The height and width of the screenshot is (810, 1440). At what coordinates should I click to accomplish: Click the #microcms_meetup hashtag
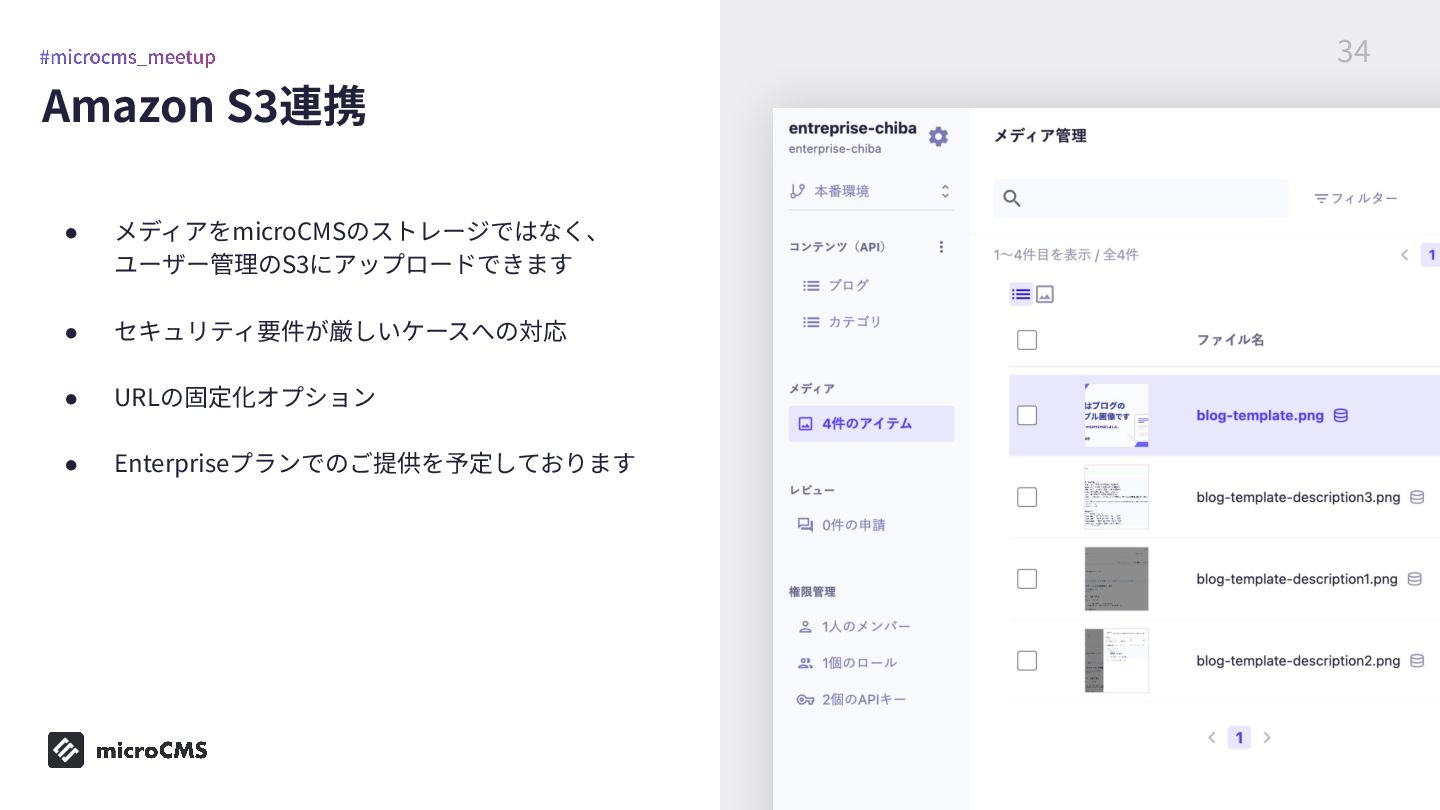point(127,57)
